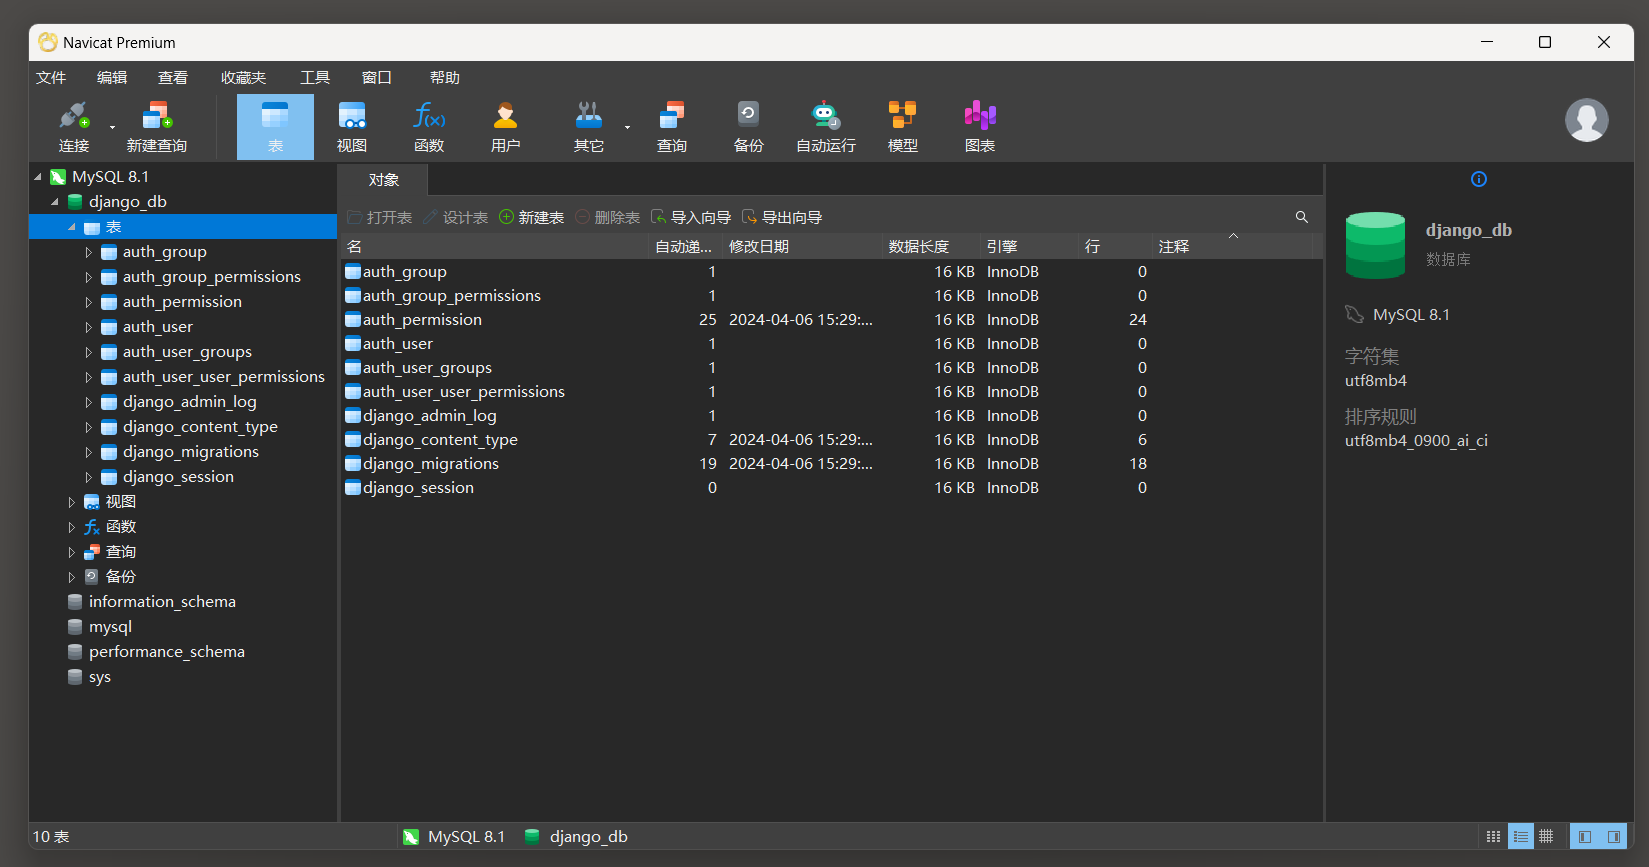
Task: Collapse the django_db database node
Action: click(55, 202)
